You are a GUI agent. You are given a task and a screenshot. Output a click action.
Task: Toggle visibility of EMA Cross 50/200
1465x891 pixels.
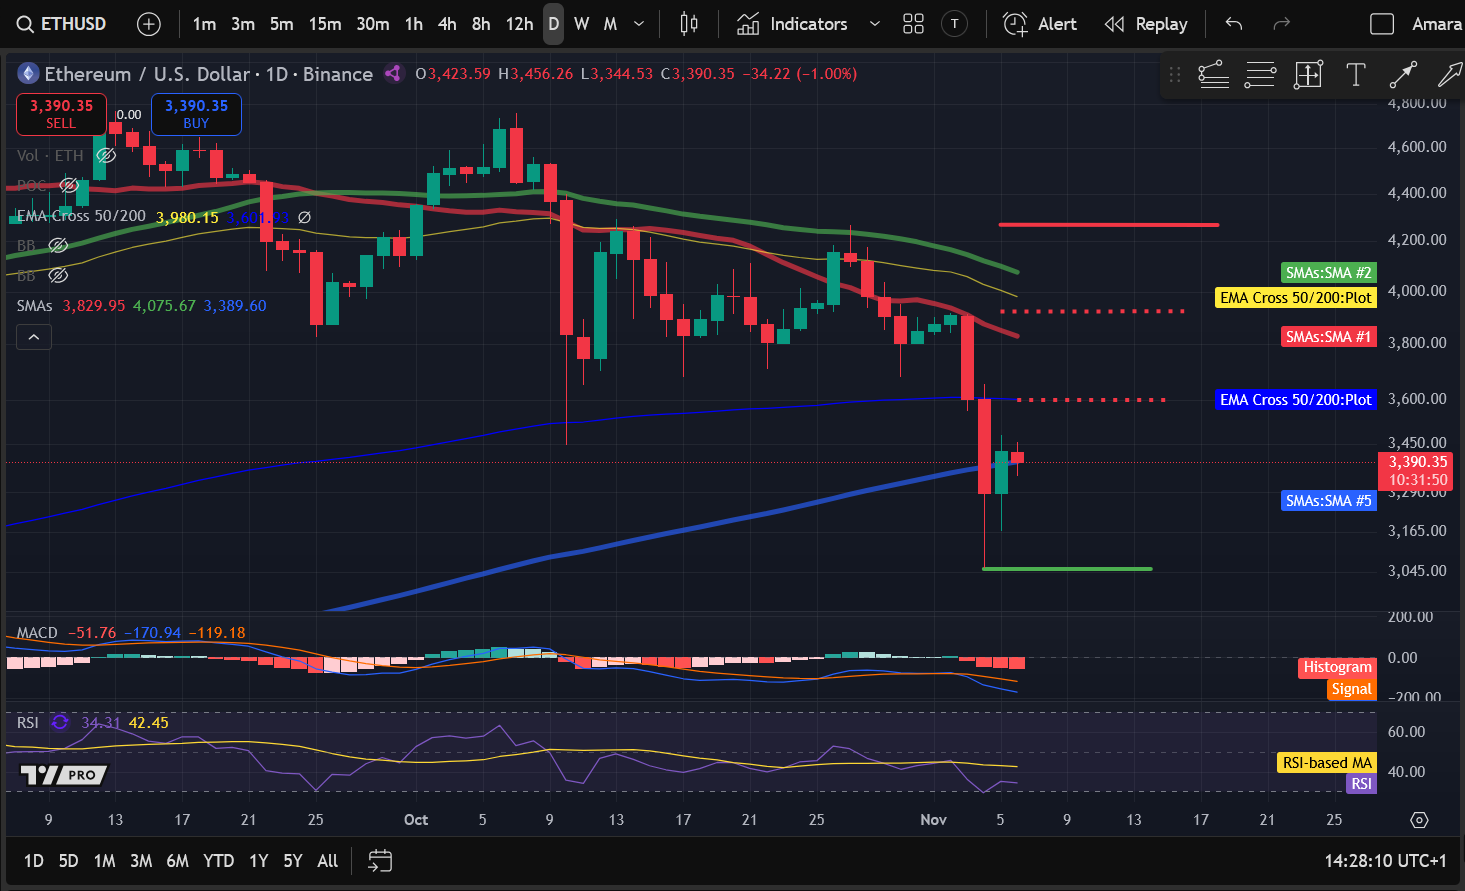point(304,216)
